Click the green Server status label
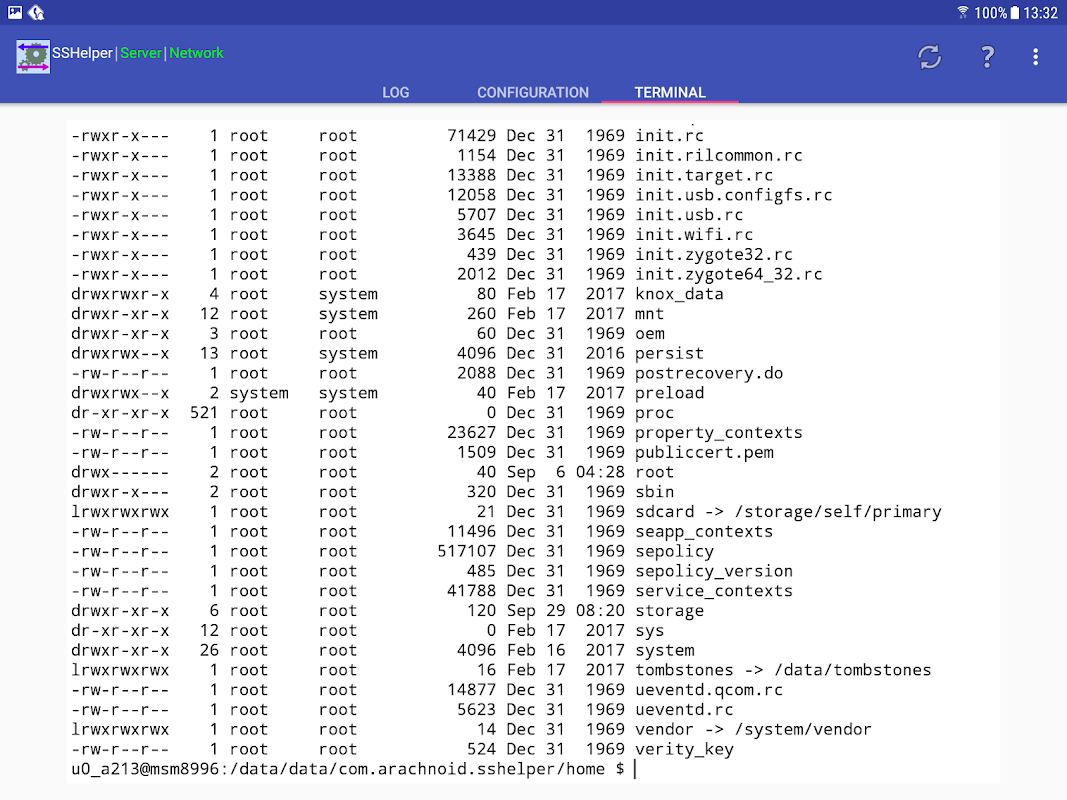This screenshot has width=1067, height=800. [141, 53]
